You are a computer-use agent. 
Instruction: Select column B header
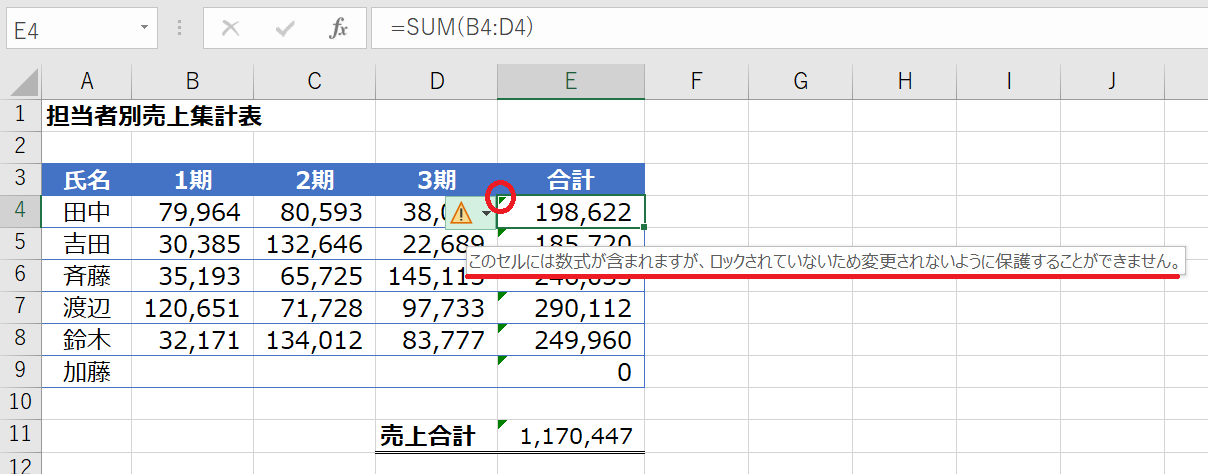tap(192, 82)
